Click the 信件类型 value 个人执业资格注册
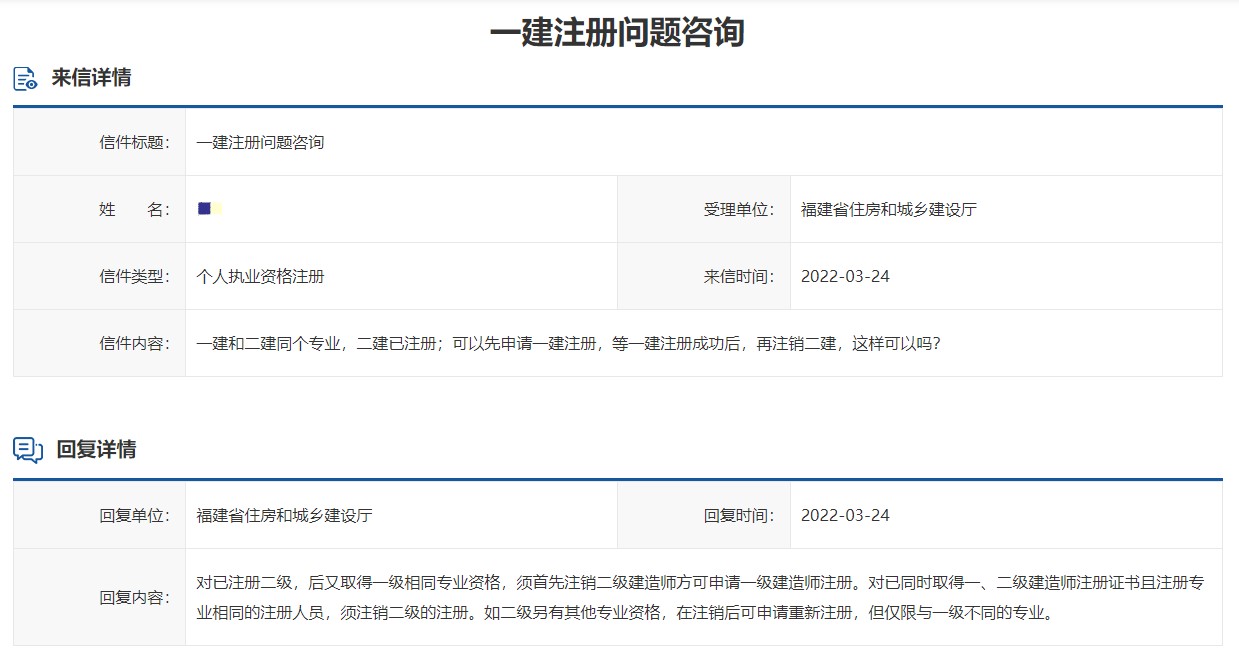1239x671 pixels. 258,275
